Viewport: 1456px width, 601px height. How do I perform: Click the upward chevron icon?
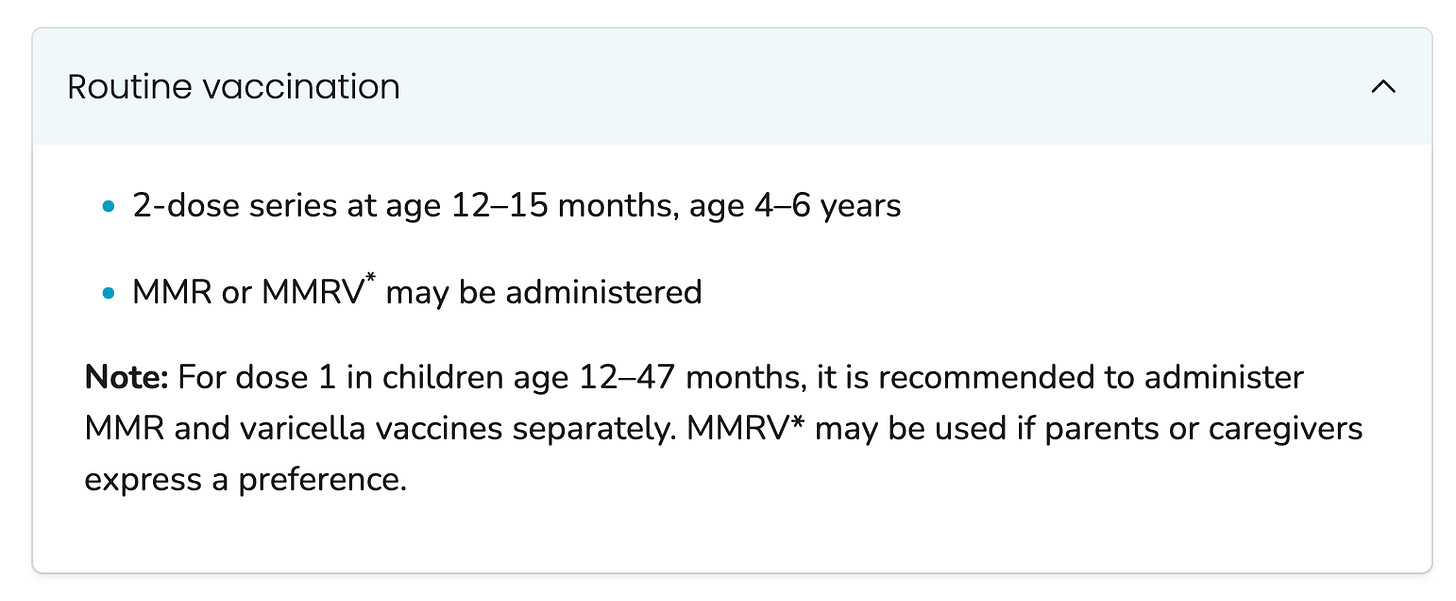(x=1383, y=87)
